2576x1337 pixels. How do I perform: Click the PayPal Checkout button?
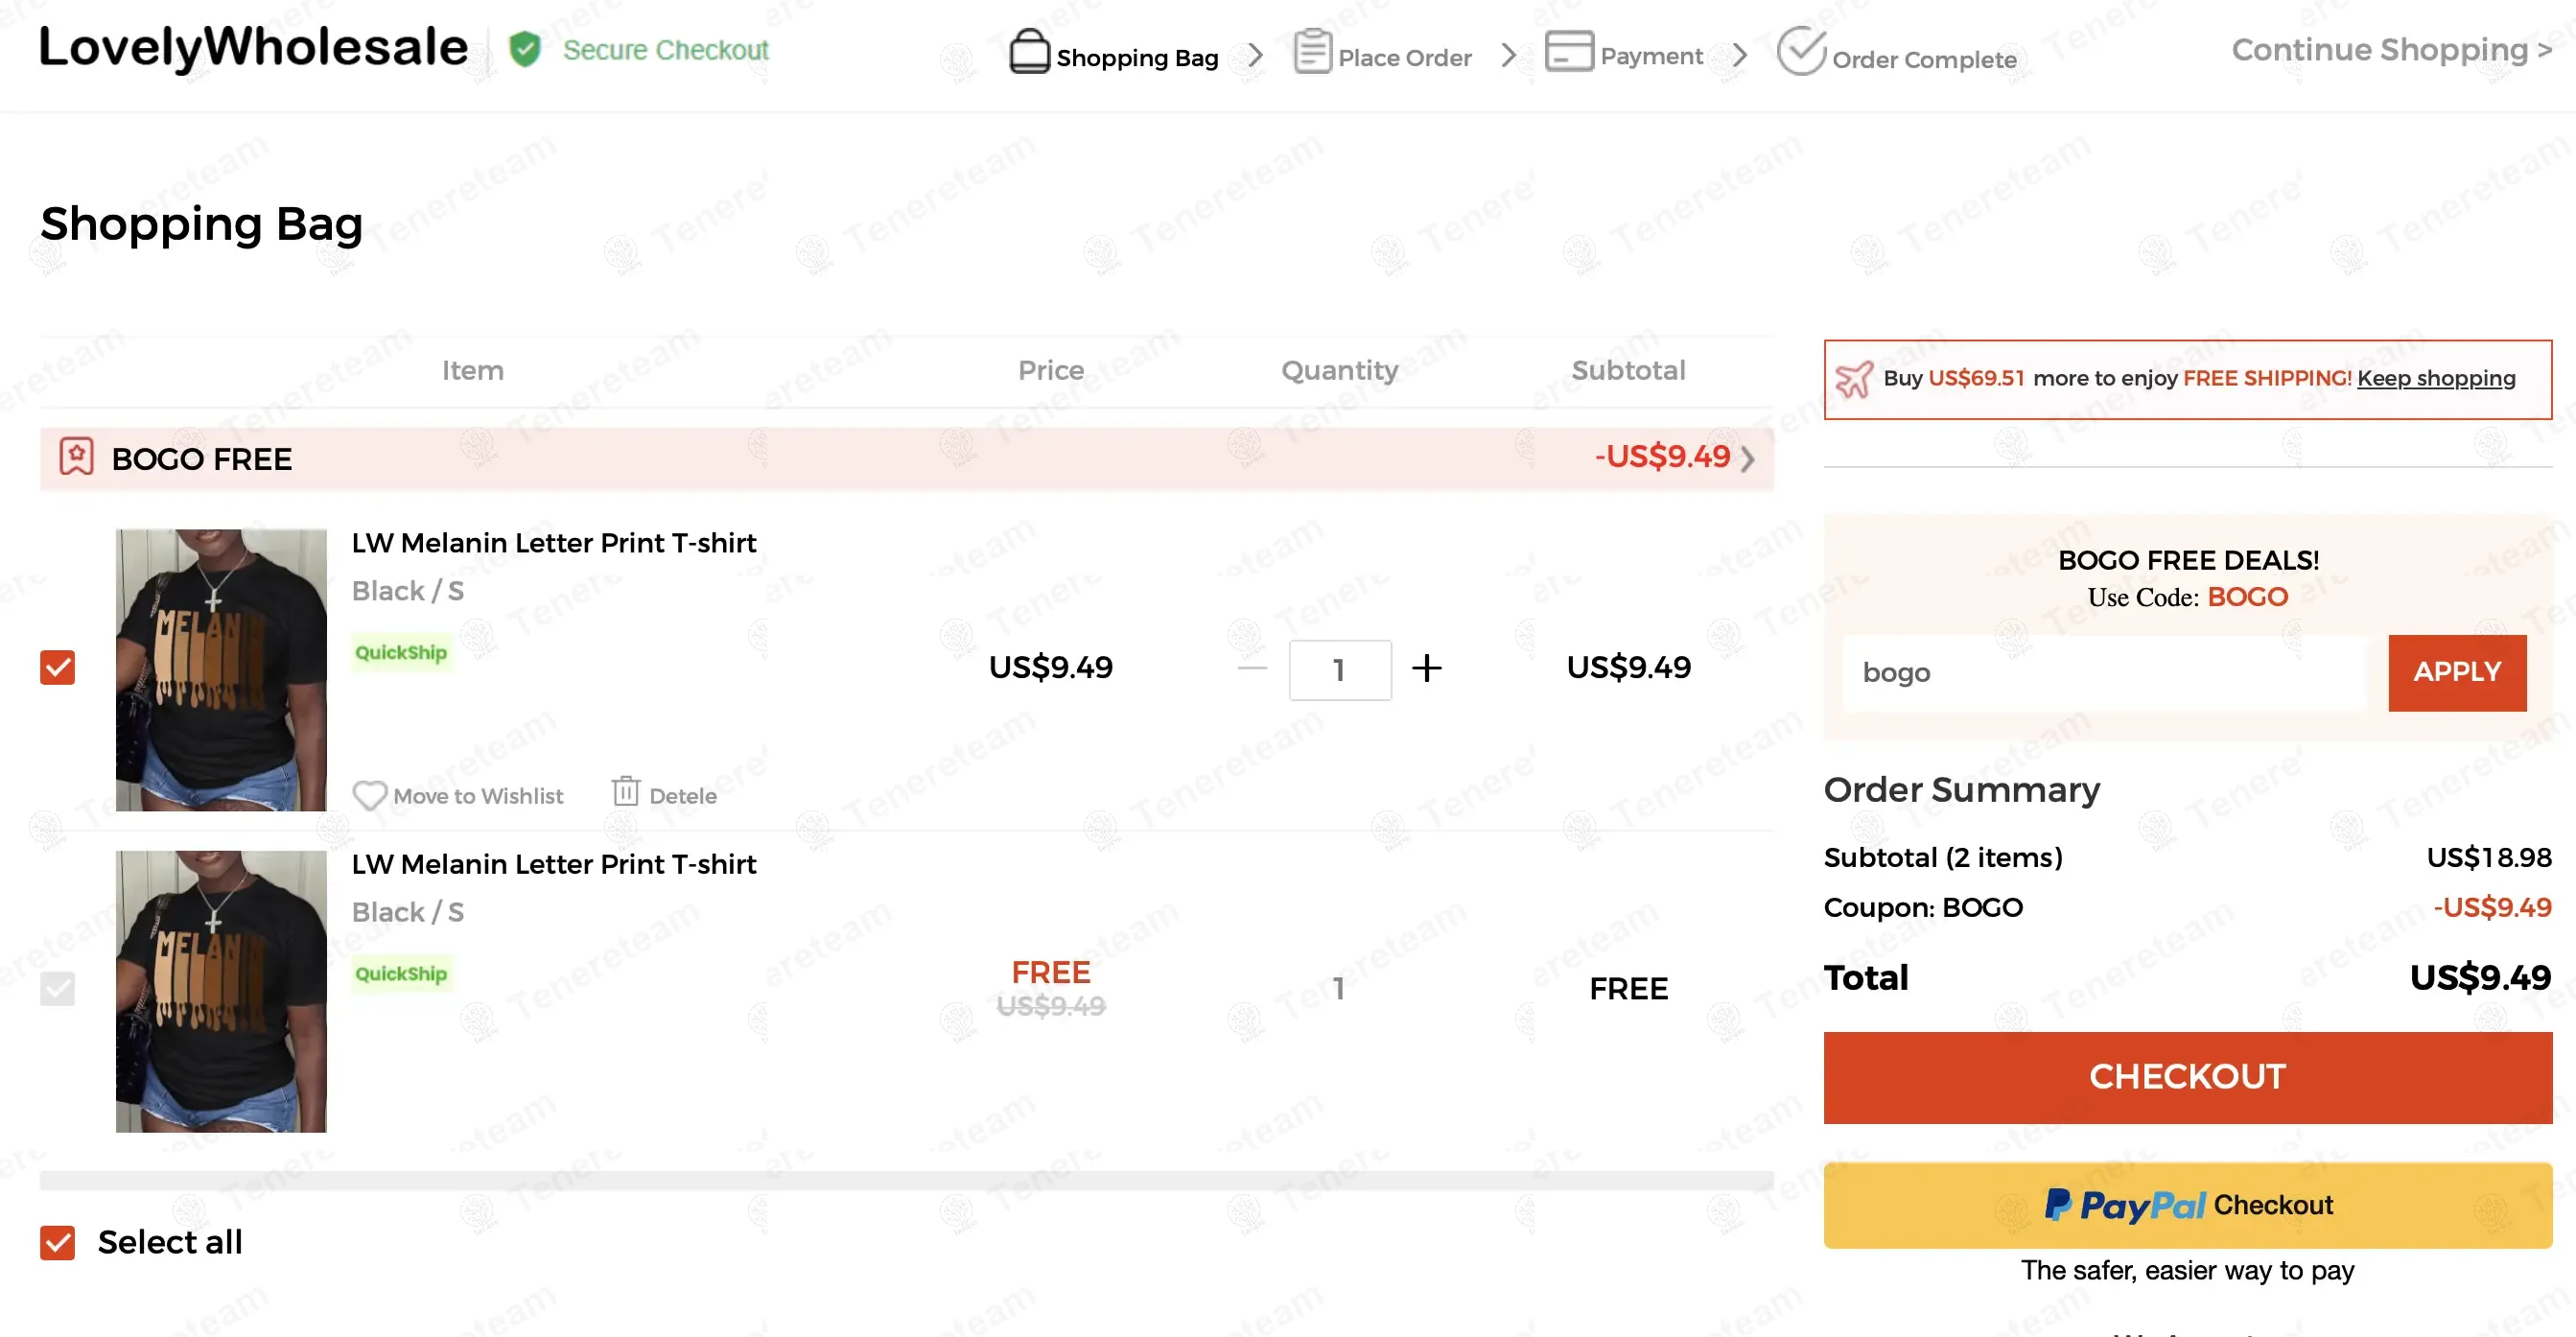[x=2187, y=1205]
